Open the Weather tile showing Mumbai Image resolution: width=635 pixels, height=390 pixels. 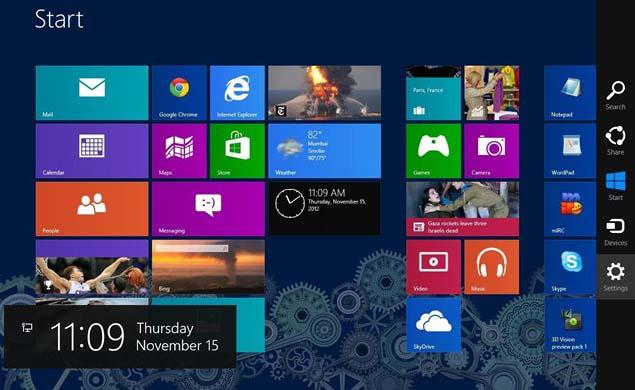tap(324, 151)
